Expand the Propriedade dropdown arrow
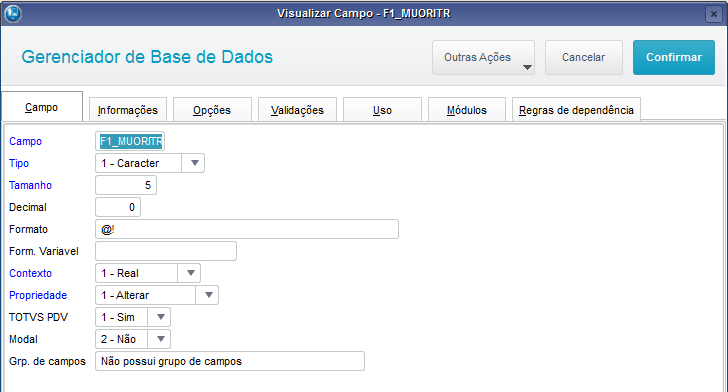Viewport: 728px width, 392px height. tap(208, 295)
